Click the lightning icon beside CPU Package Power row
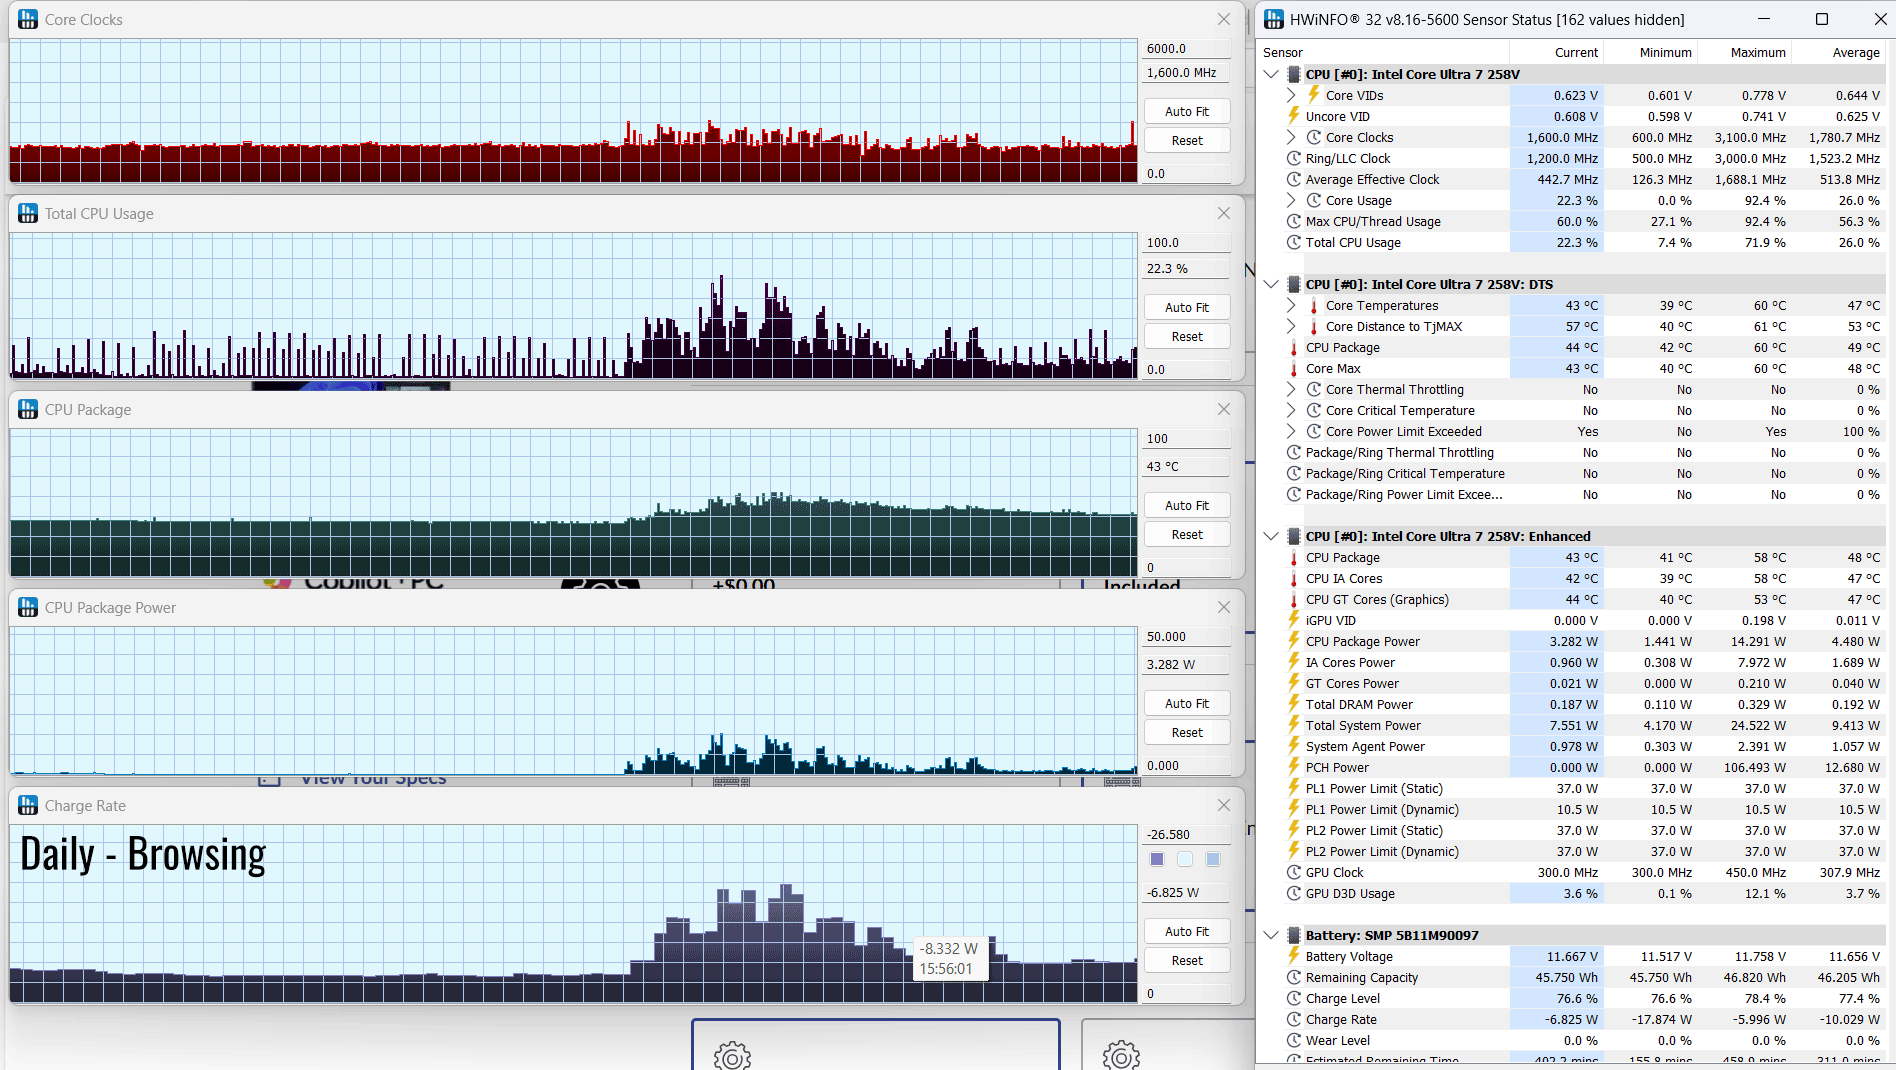Screen dimensions: 1896x1070 point(1294,641)
